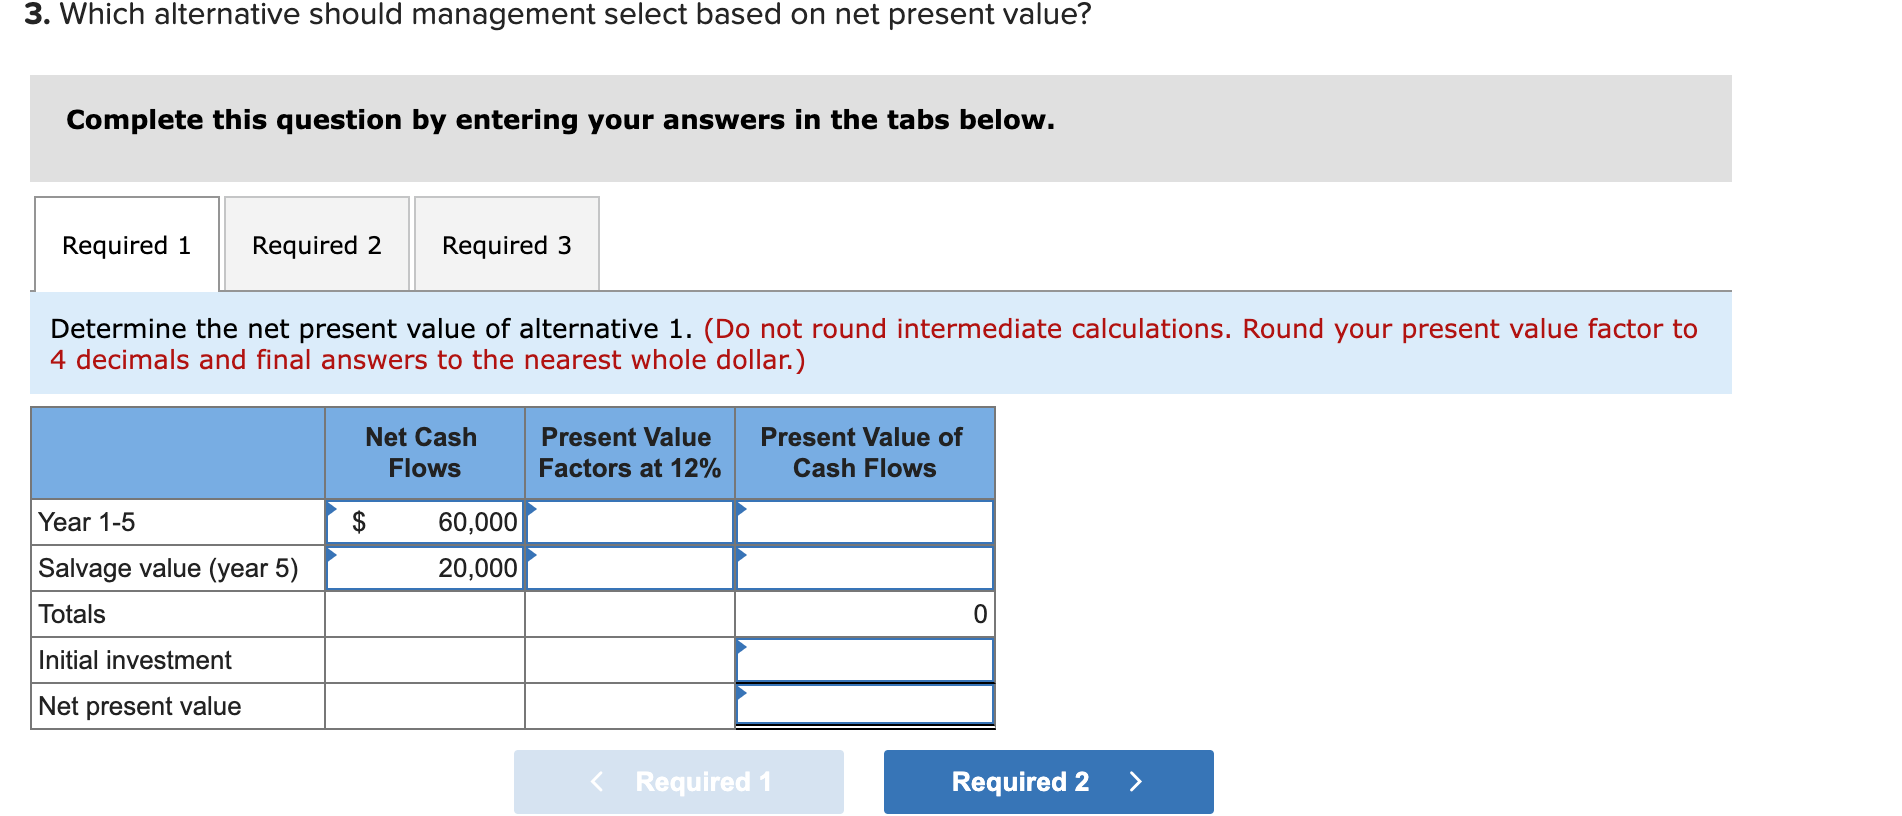Select the Present Value of Cash Flows cell for salvage value

click(865, 567)
